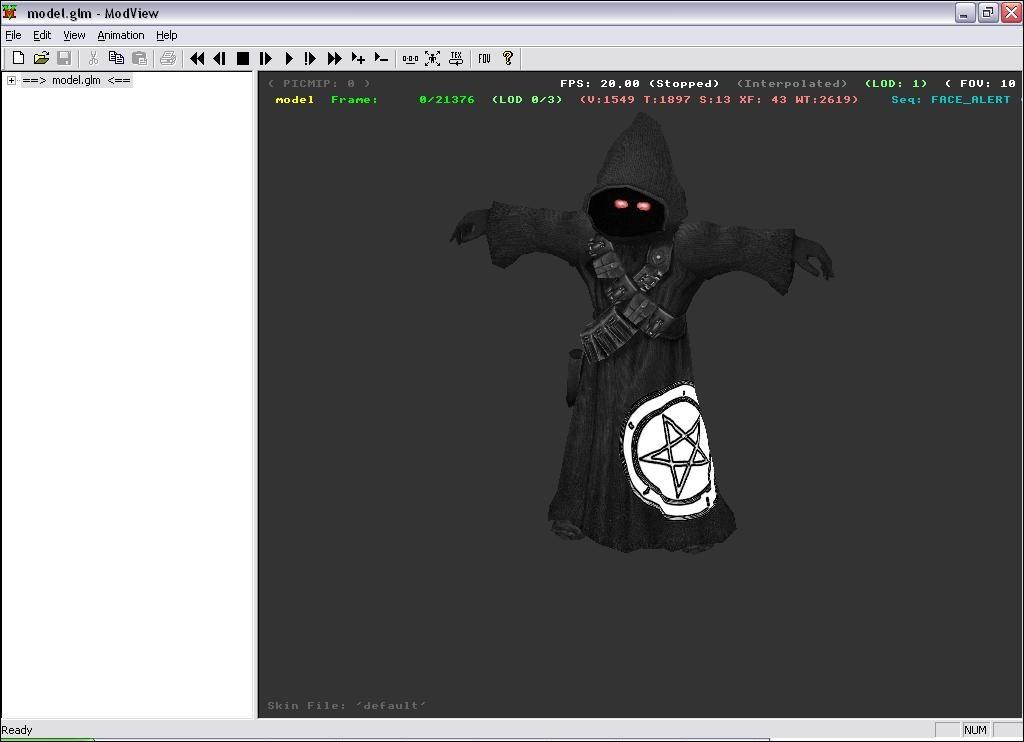Click the New file toolbar icon
The width and height of the screenshot is (1024, 742).
(x=18, y=59)
